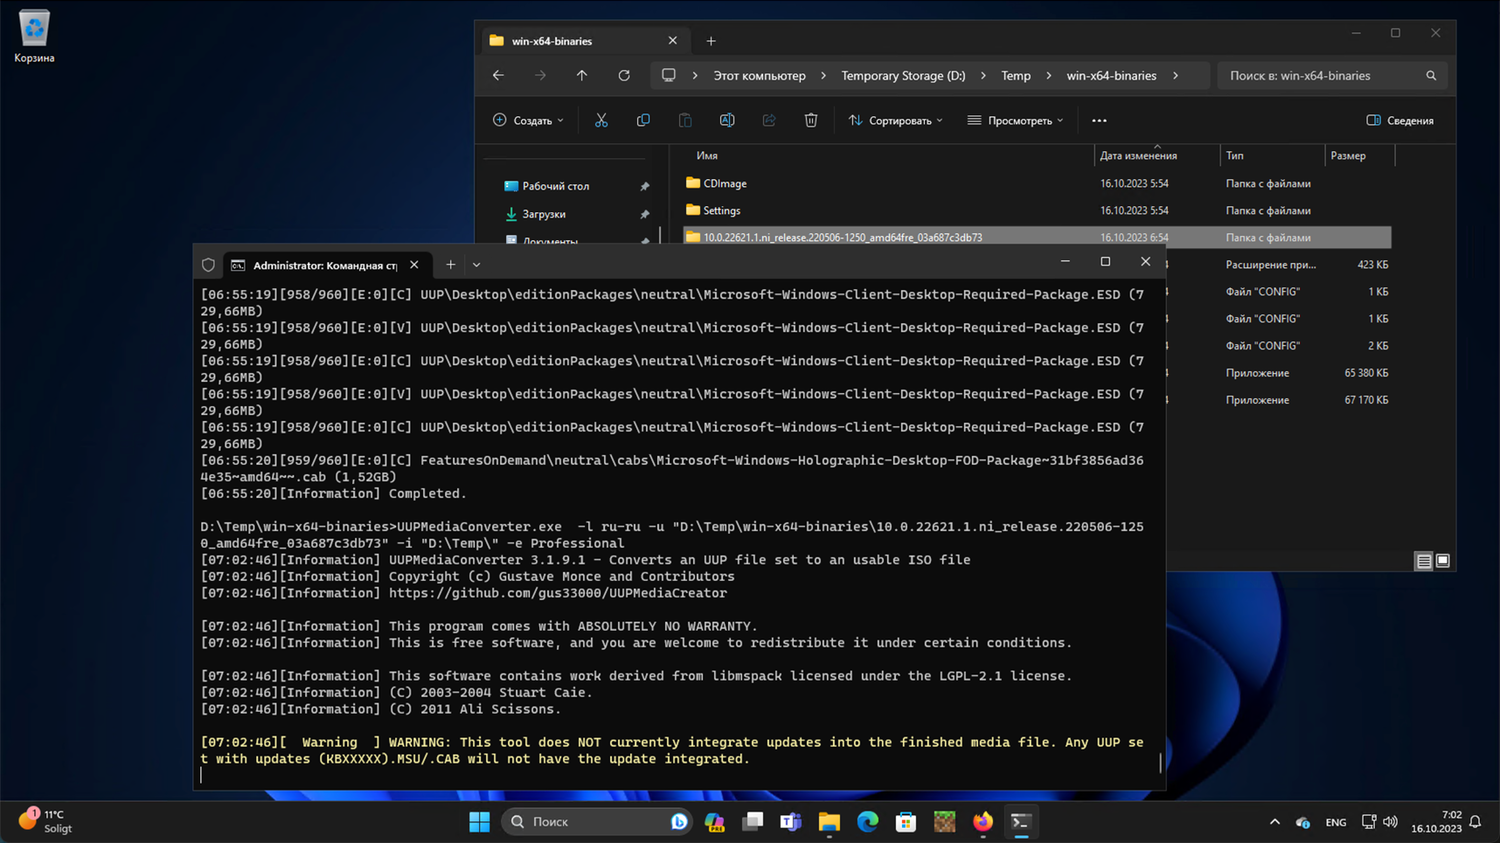Open the Terminal new-tab profile dropdown
Screen dimensions: 1500x843
pos(476,265)
